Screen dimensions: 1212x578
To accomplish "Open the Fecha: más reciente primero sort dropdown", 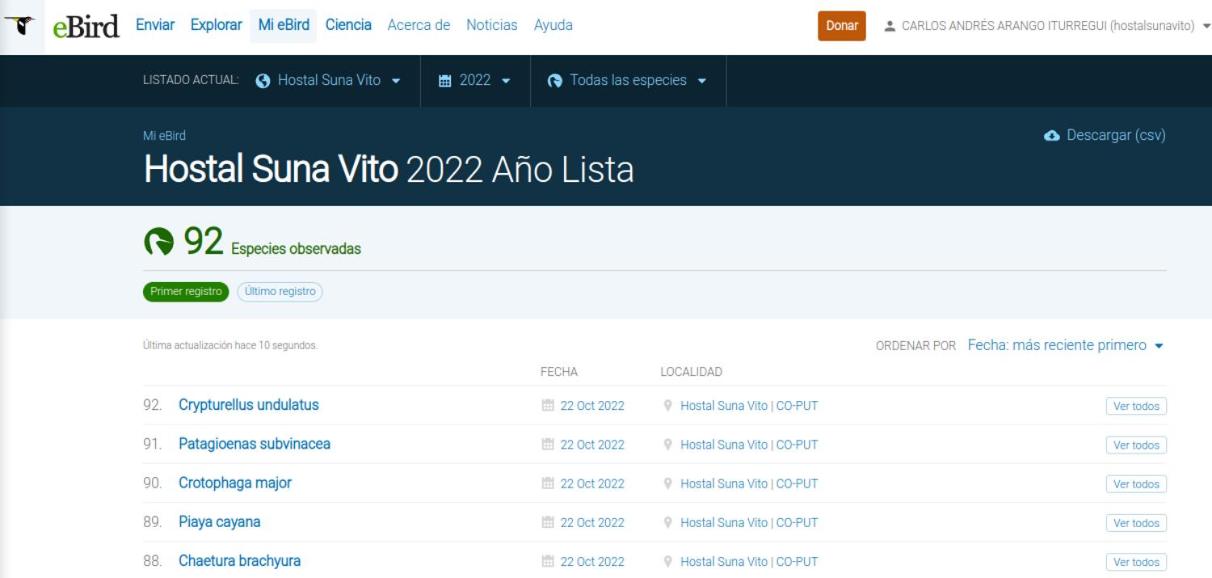I will click(1066, 345).
